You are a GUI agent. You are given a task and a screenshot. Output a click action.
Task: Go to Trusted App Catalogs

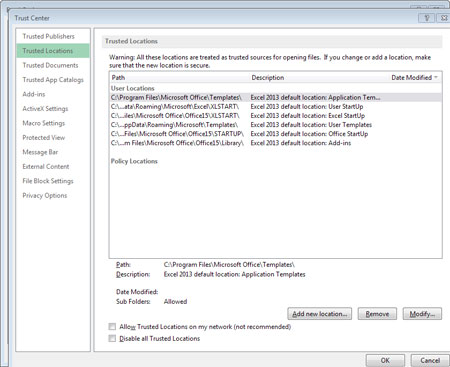53,80
